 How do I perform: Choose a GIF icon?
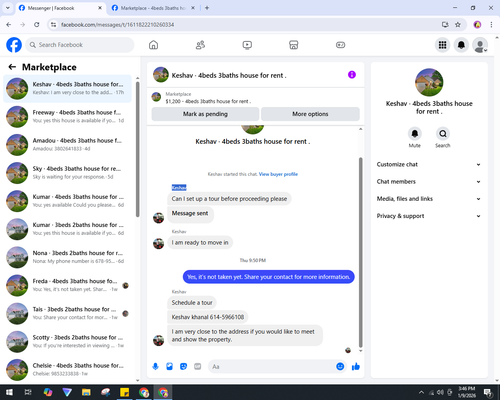[x=198, y=367]
